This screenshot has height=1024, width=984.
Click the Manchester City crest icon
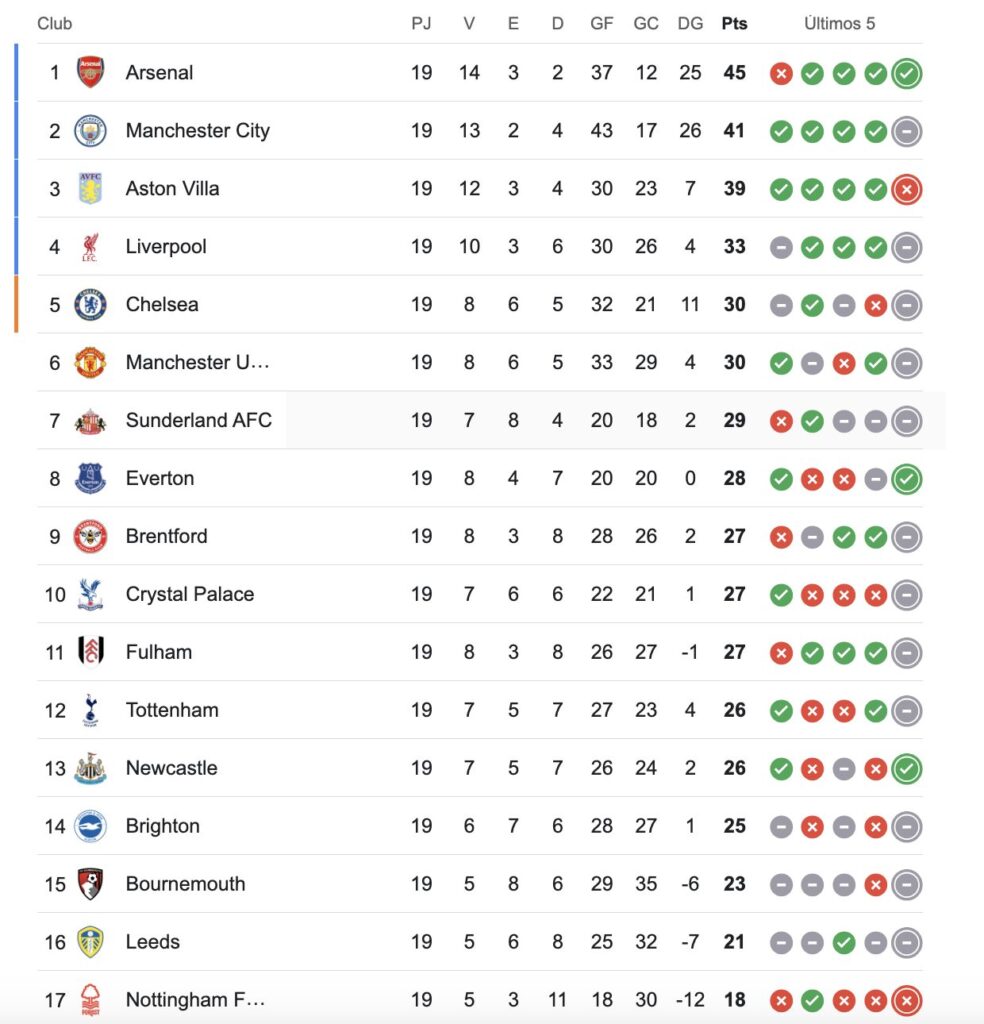tap(90, 131)
